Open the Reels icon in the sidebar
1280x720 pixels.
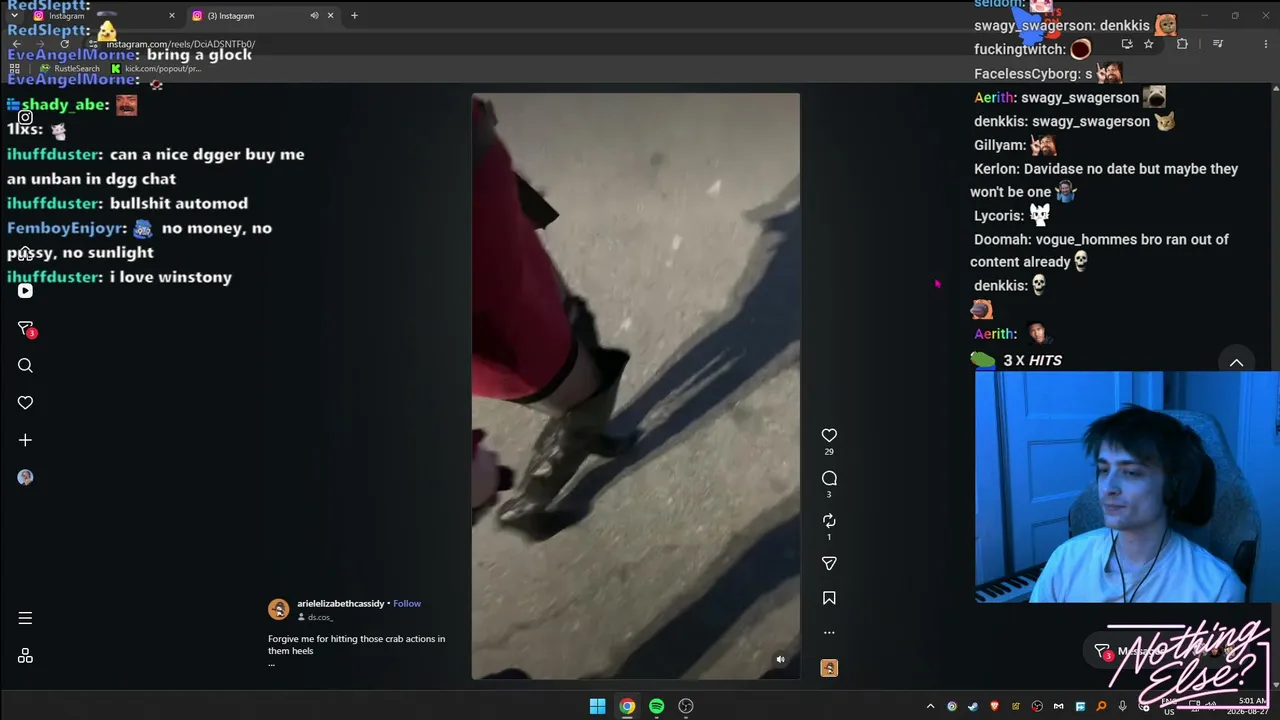point(25,291)
